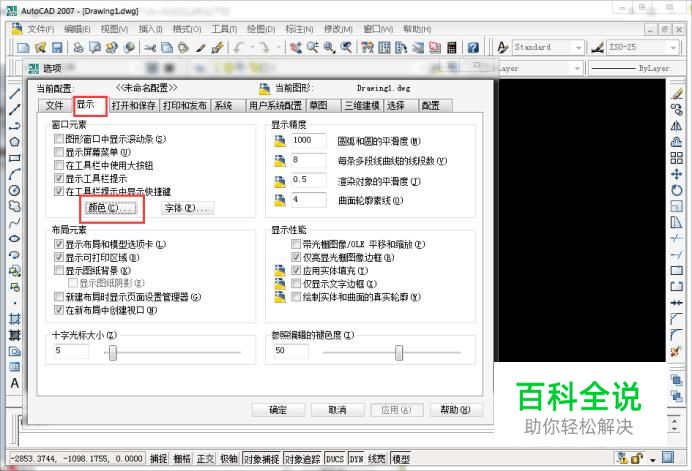
Task: Select the Polygon draw tool
Action: (15, 142)
